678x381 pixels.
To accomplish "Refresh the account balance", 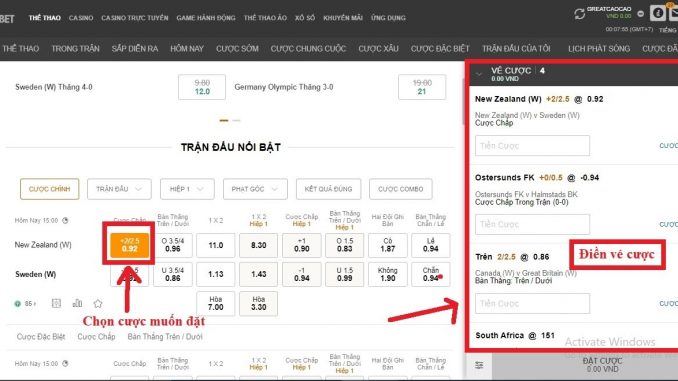I will [579, 14].
